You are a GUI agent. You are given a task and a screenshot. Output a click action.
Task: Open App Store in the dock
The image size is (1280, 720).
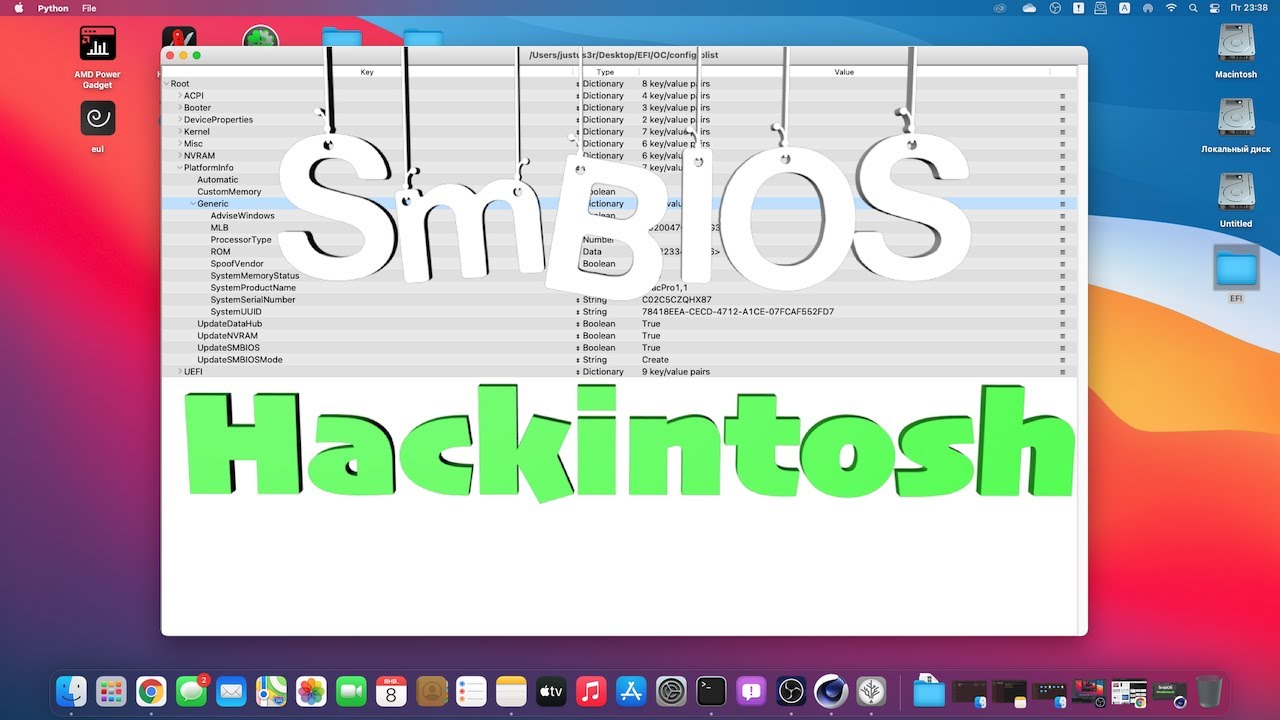click(631, 691)
